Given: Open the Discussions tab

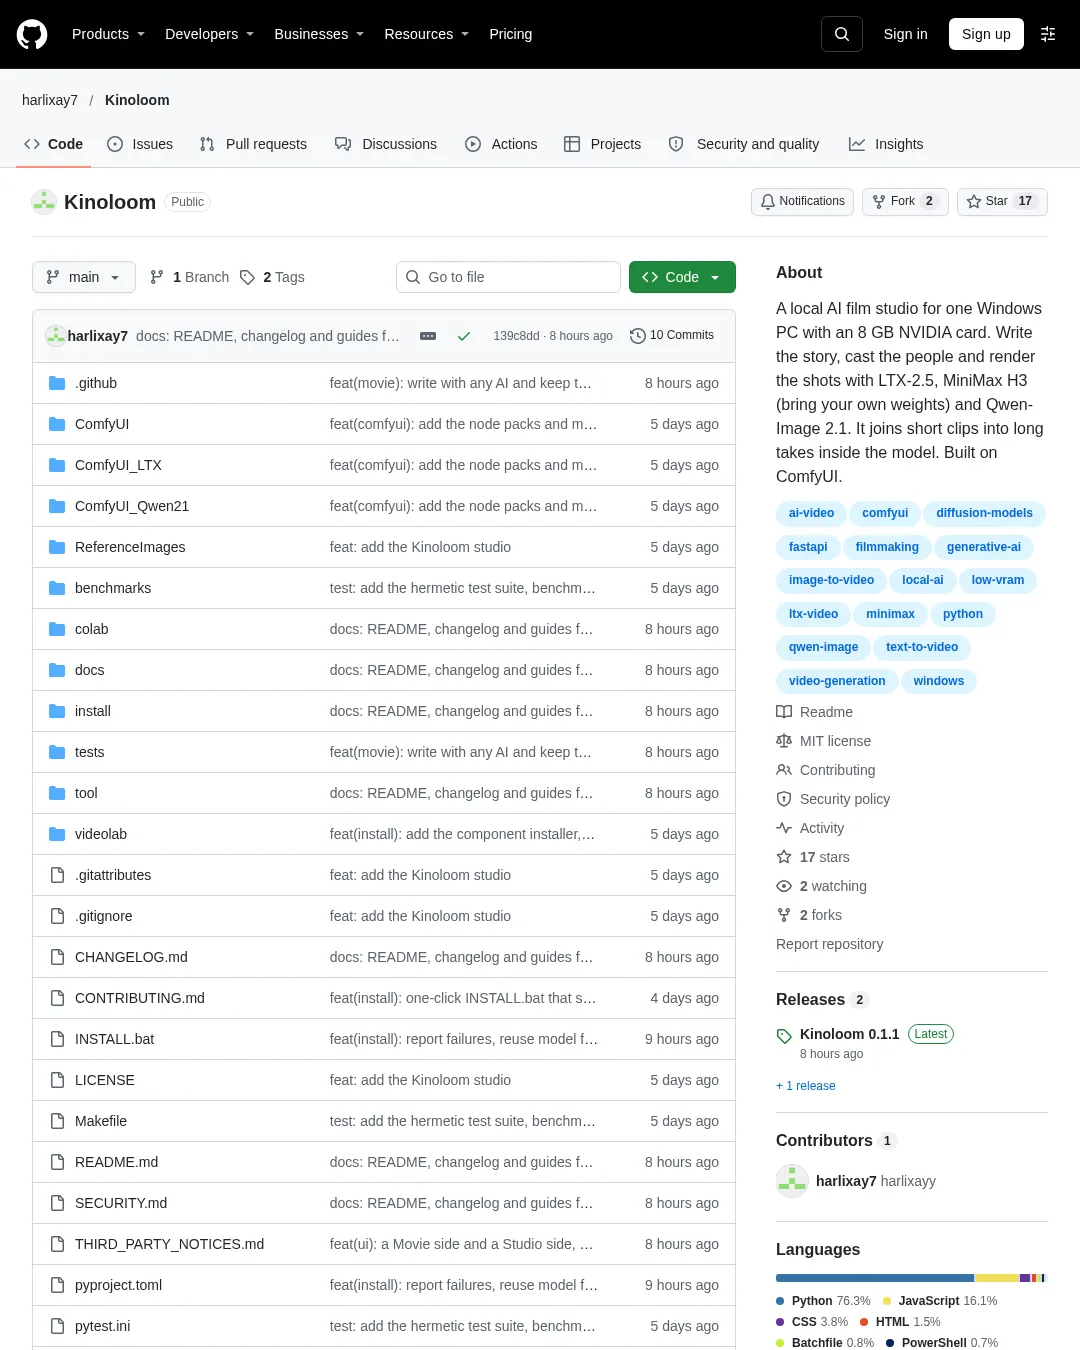Looking at the screenshot, I should tap(386, 144).
